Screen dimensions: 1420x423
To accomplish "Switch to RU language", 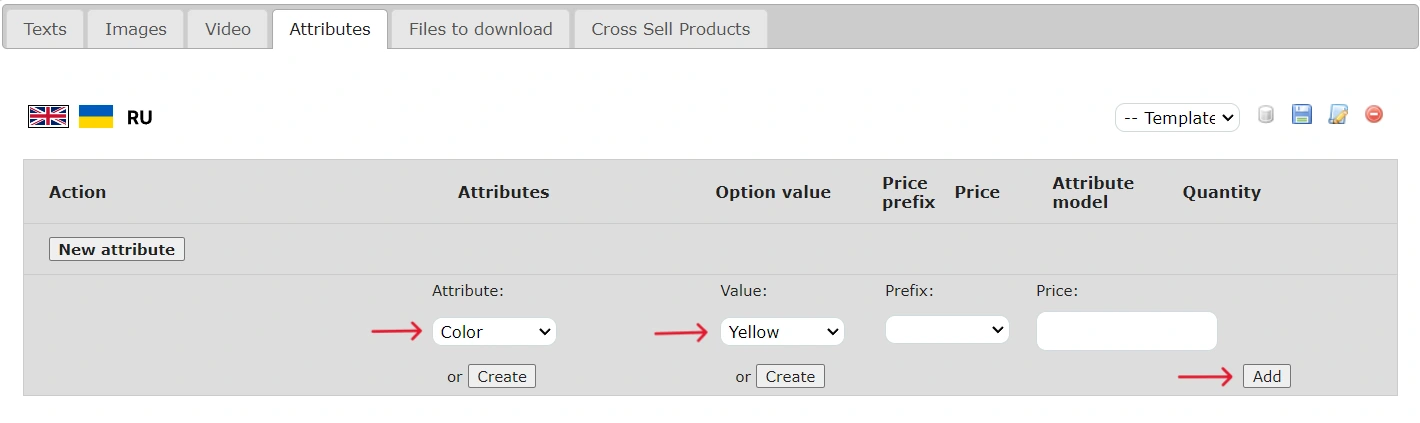I will click(140, 118).
